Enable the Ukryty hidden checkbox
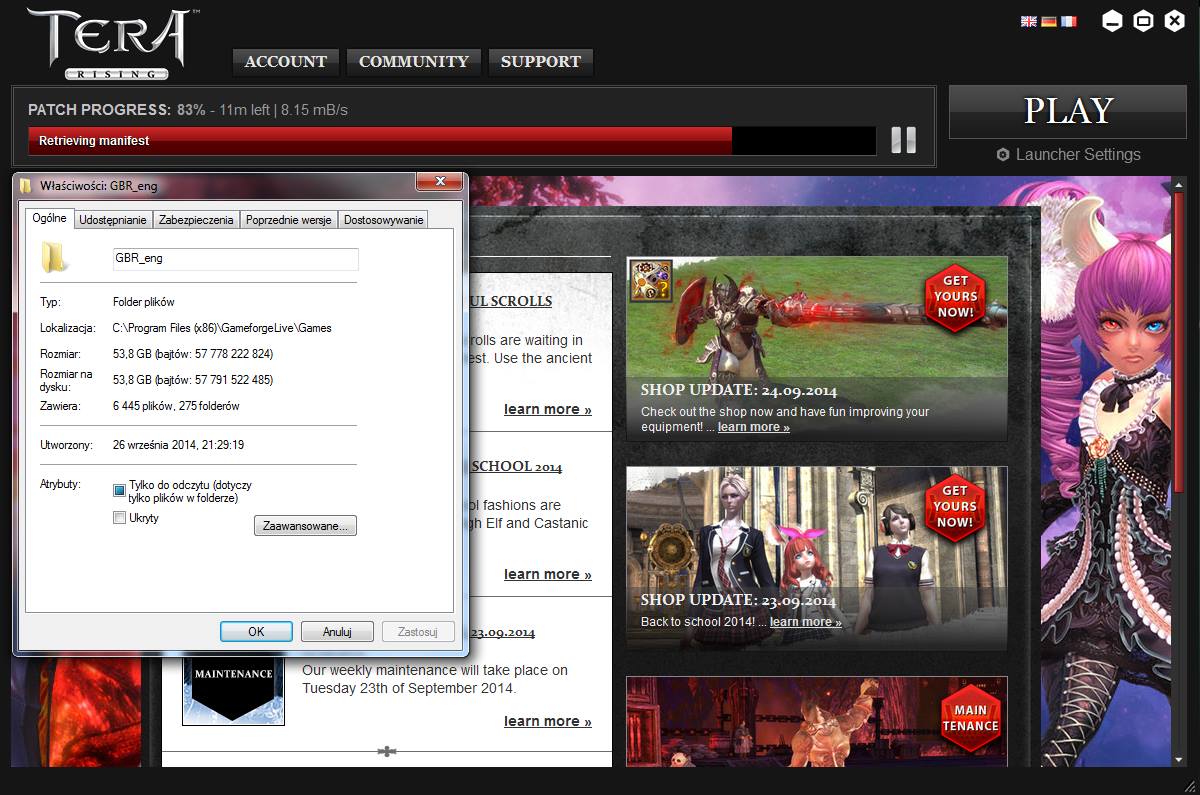1200x795 pixels. [120, 518]
